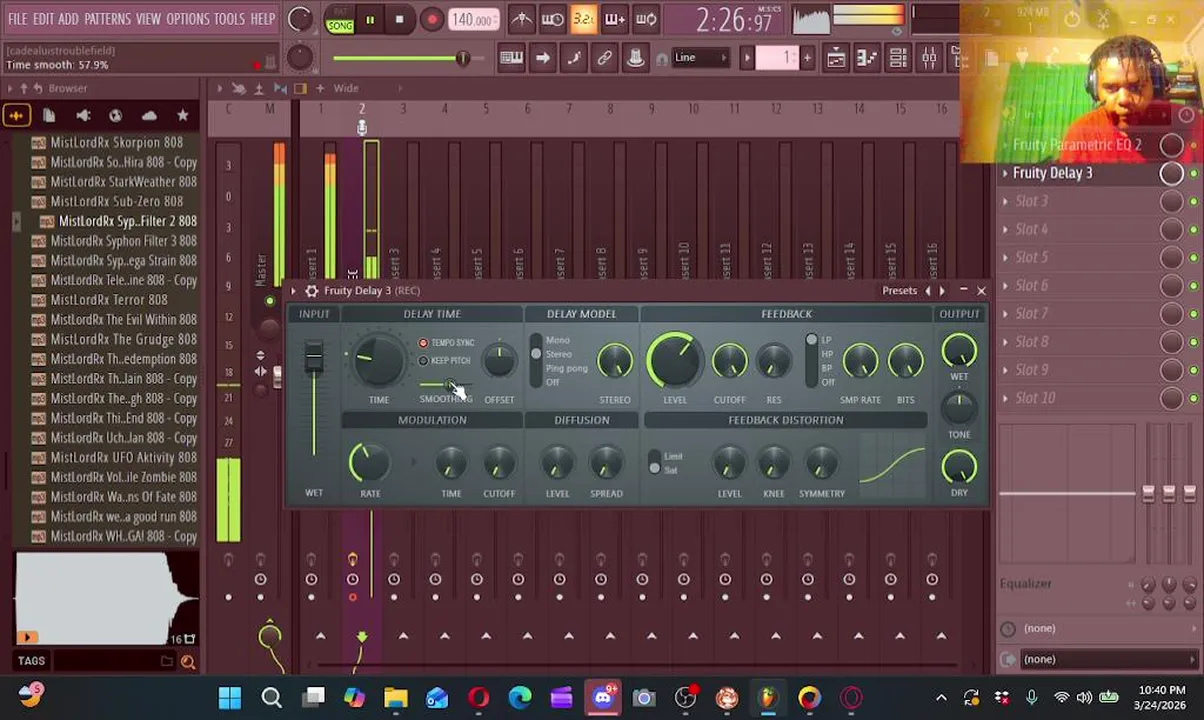Open the Wide mixer layout dropdown

346,88
